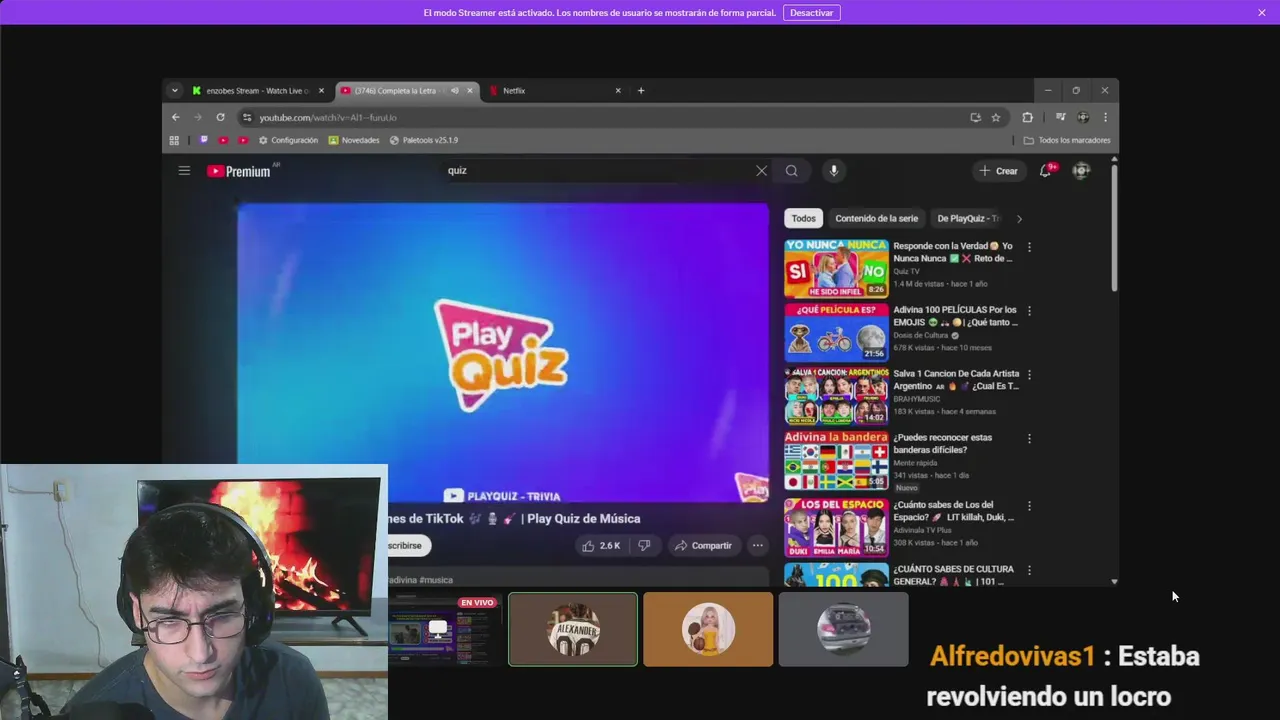Open the 'Todos los marcadores' folder
Image resolution: width=1280 pixels, height=720 pixels.
[1067, 140]
